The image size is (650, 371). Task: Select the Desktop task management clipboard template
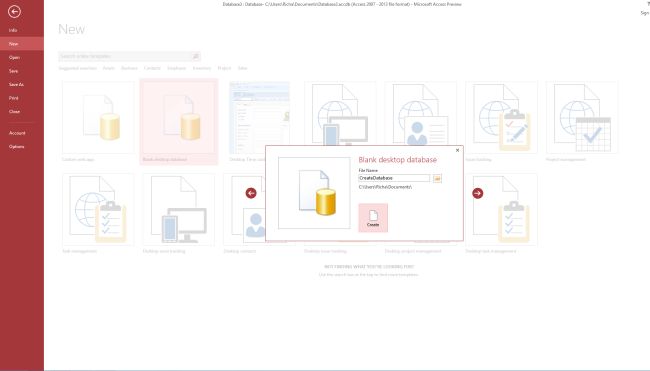[501, 213]
